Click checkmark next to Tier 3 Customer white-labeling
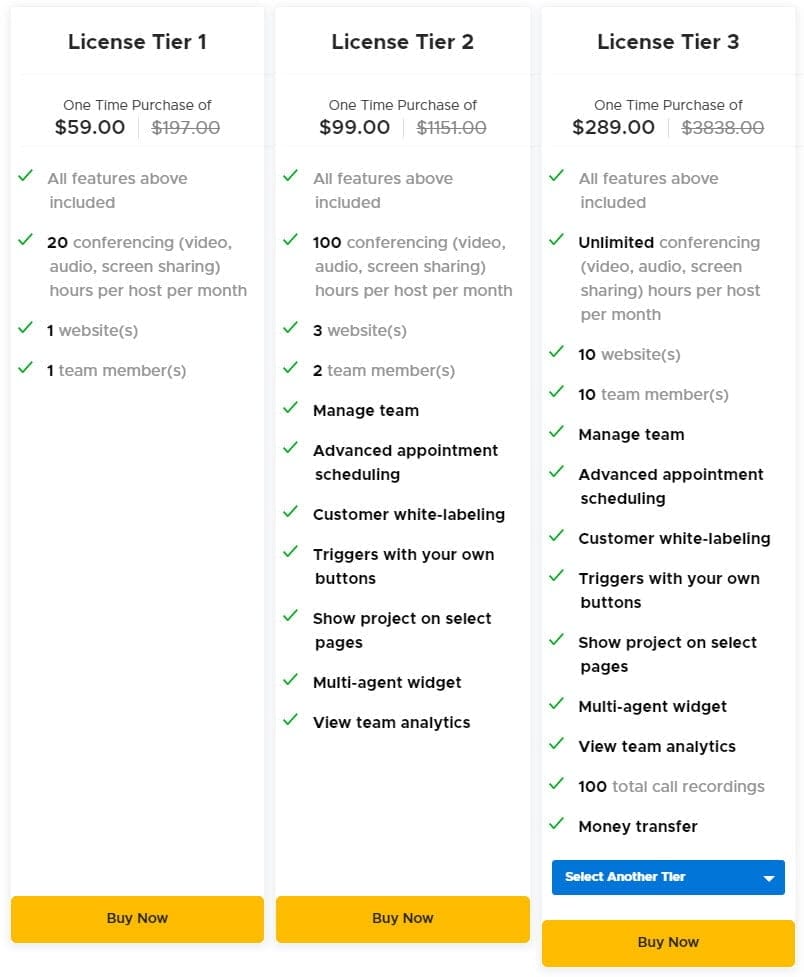Image resolution: width=804 pixels, height=977 pixels. 557,536
